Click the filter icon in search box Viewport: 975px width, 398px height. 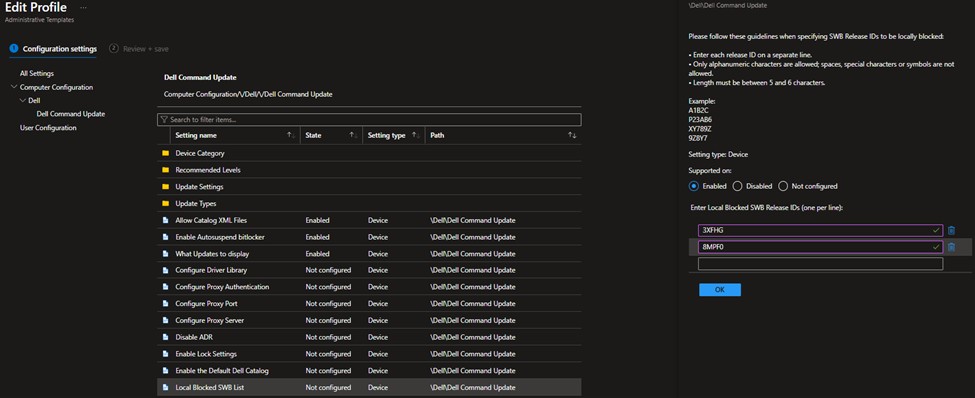[164, 119]
